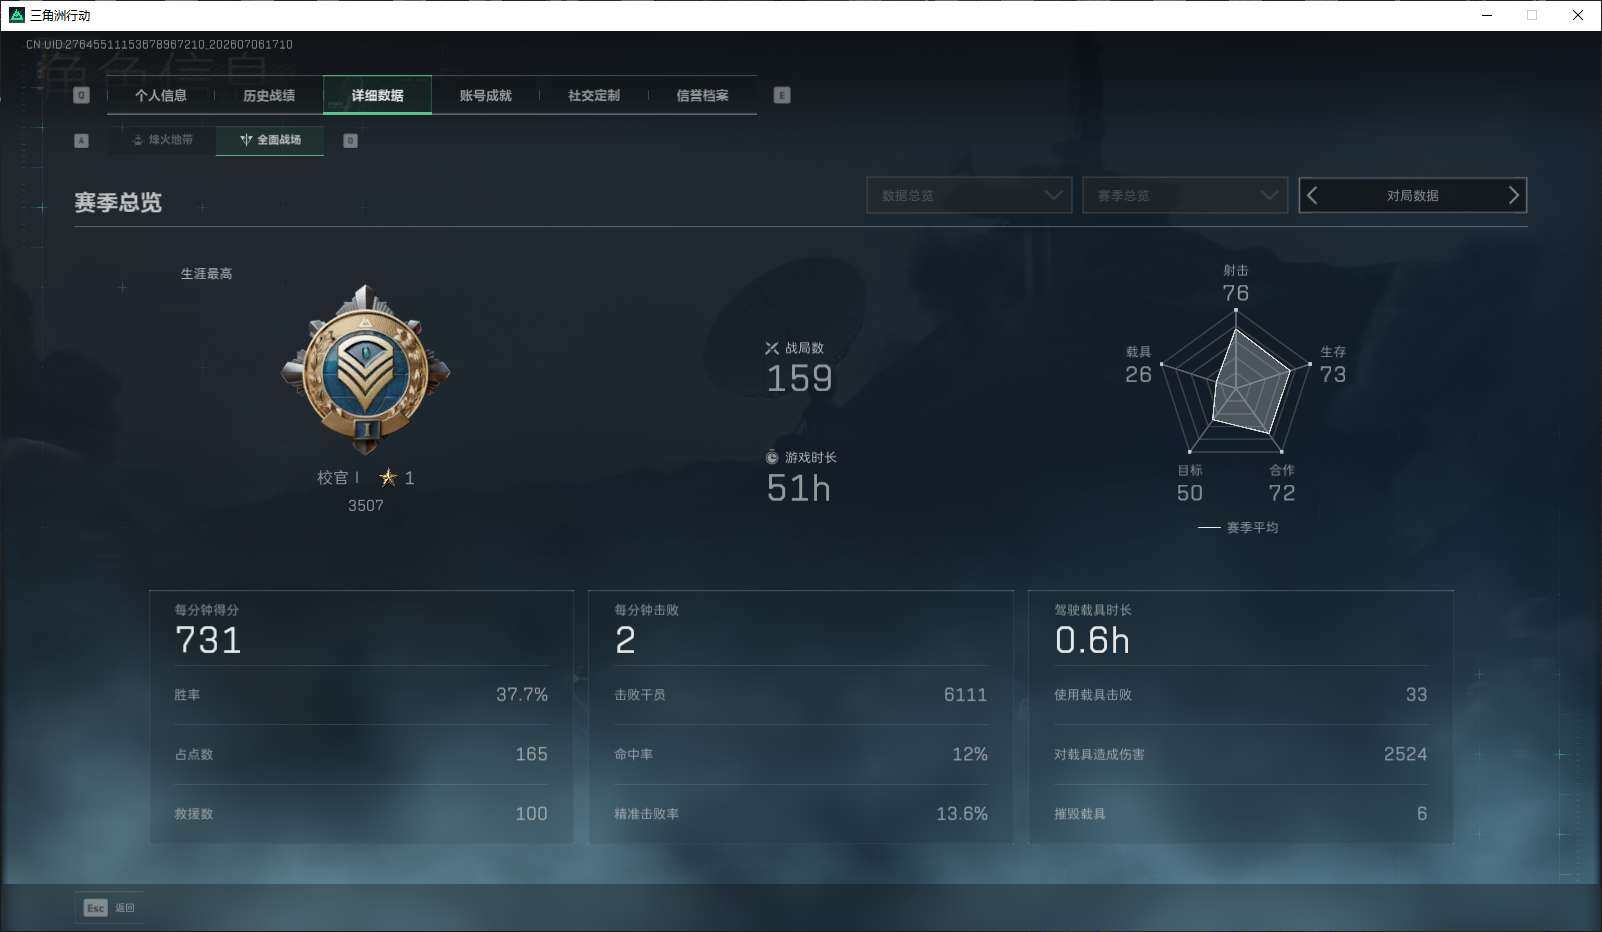Click the E key hint icon after the tabs
Screen dimensions: 1602x932
(782, 95)
